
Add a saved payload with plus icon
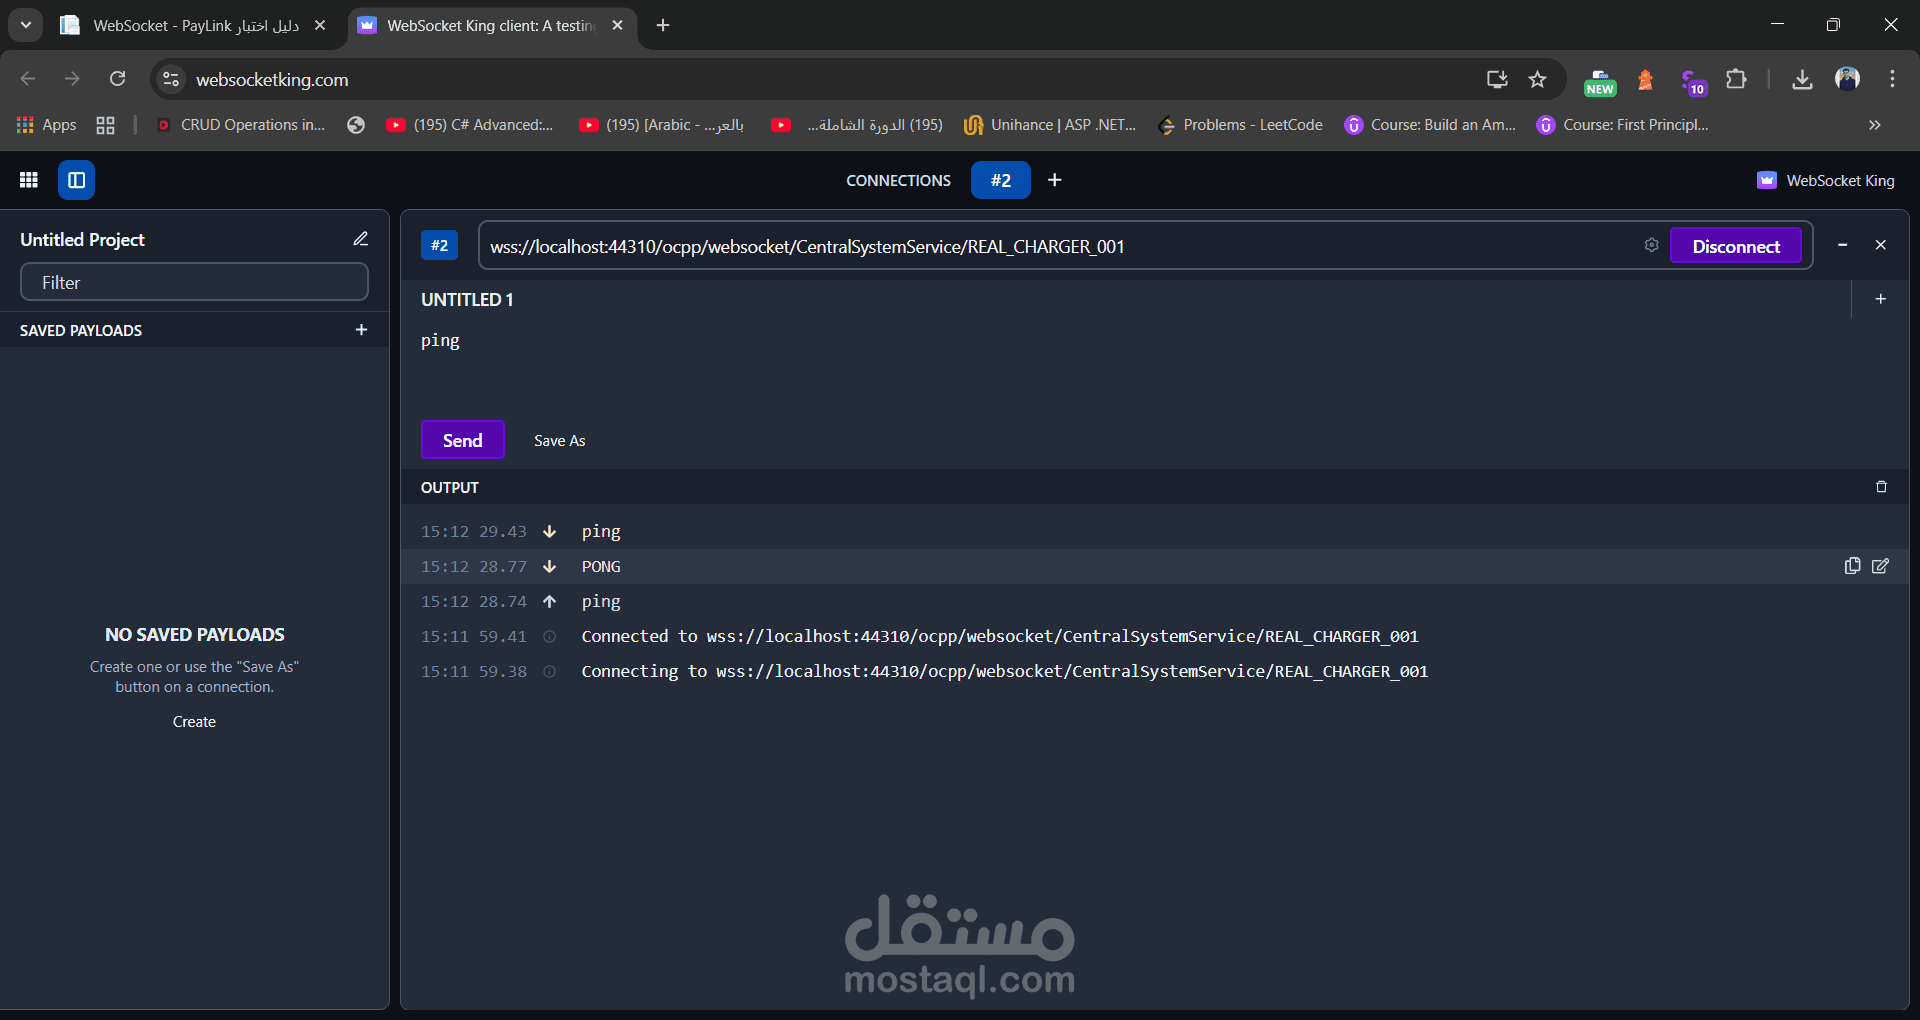[x=361, y=330]
